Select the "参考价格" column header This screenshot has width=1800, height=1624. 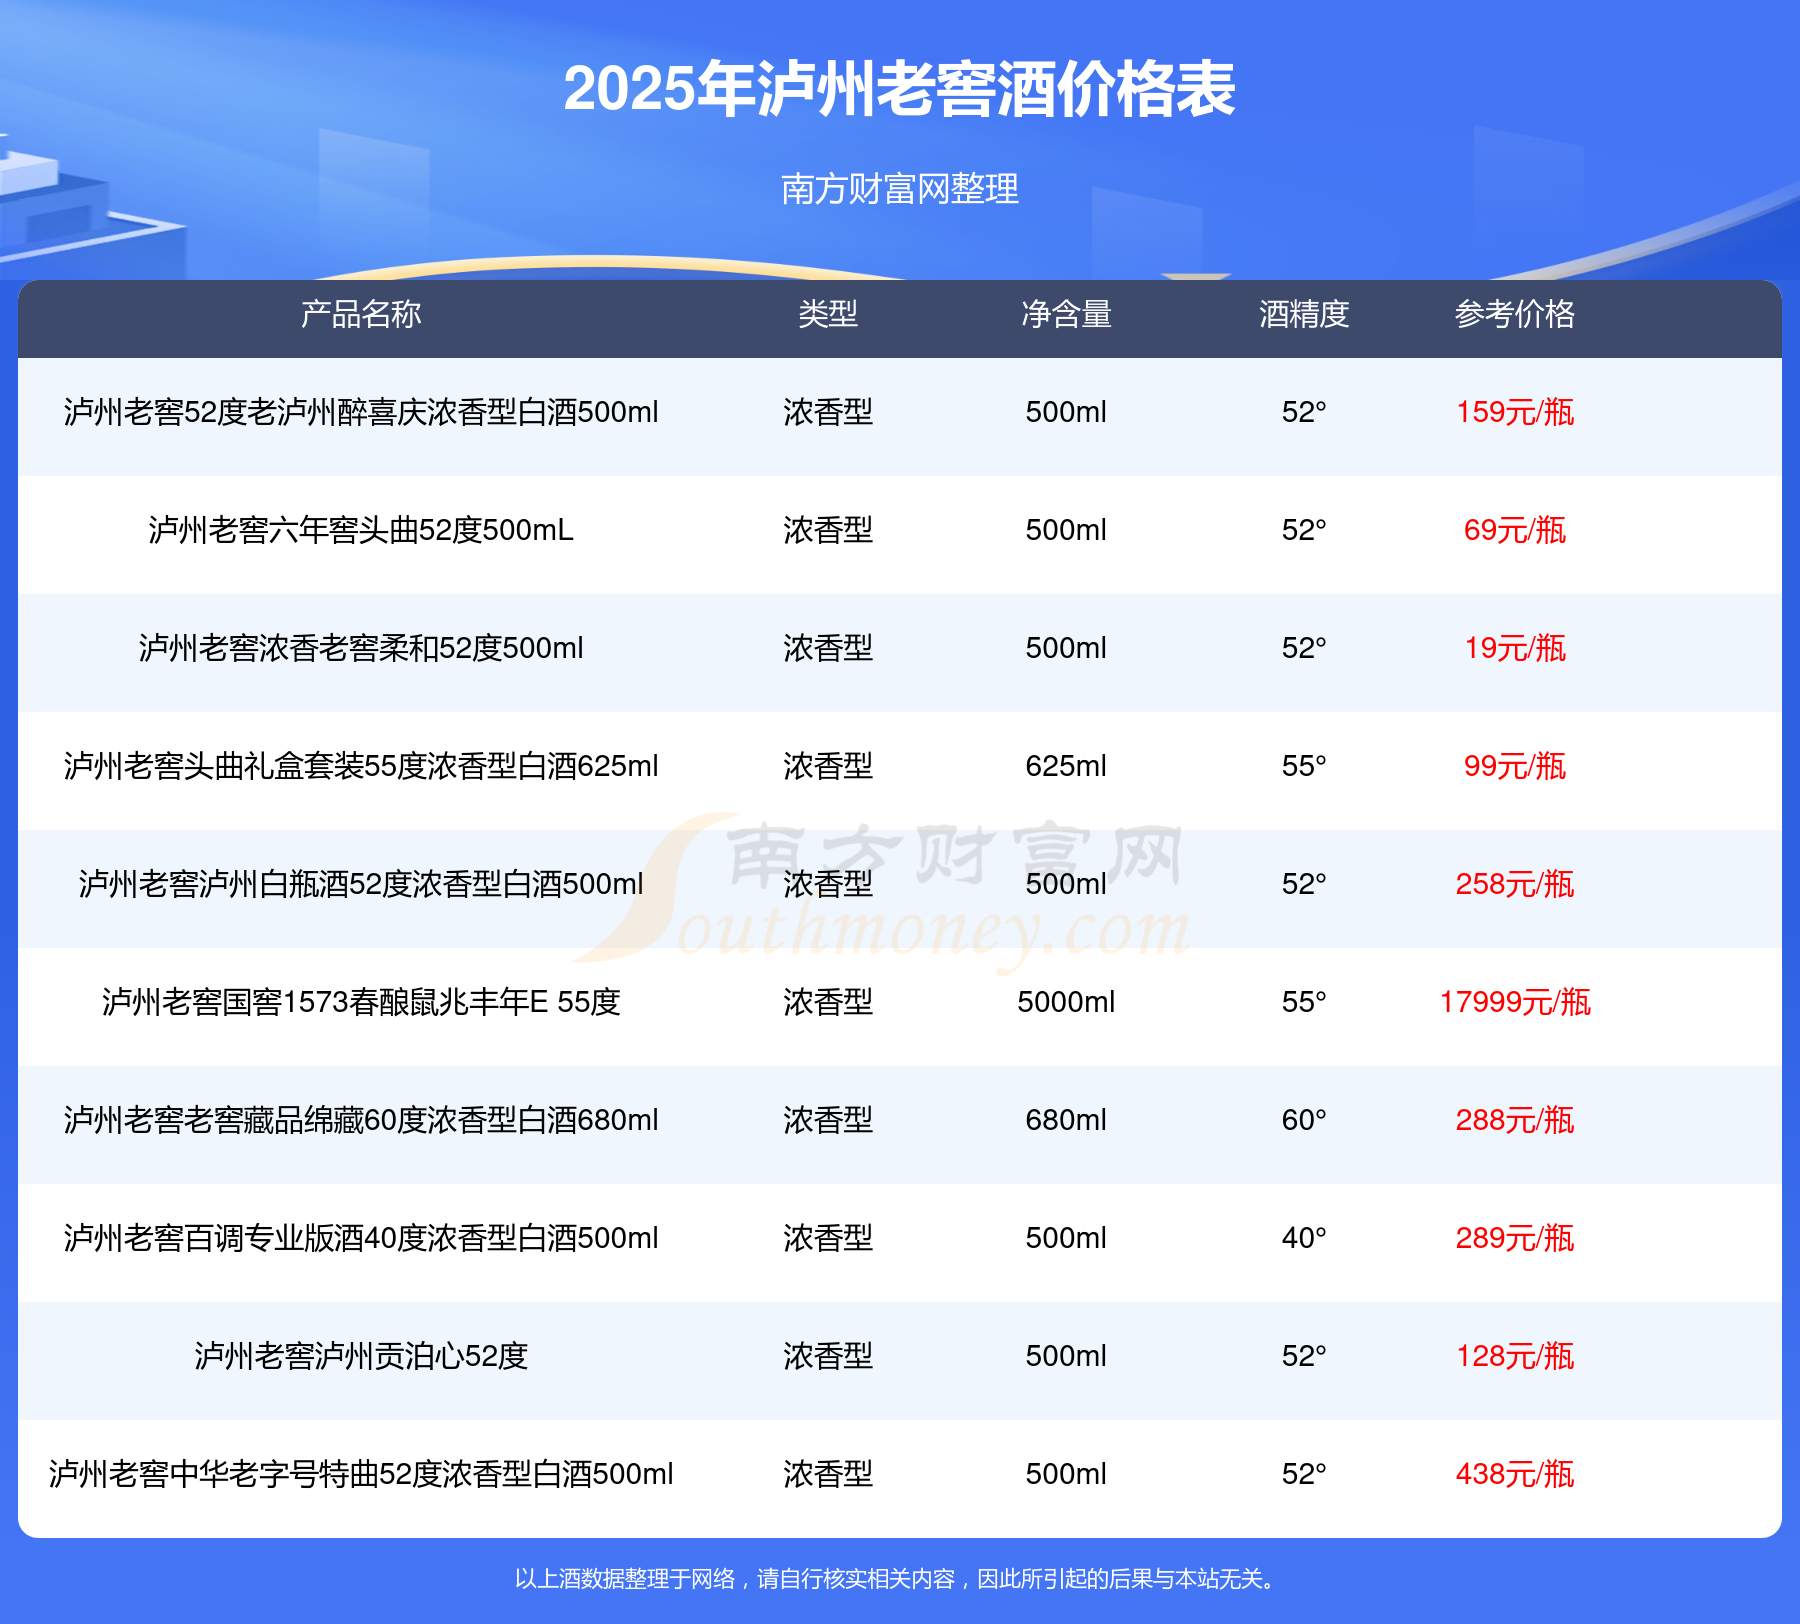1515,314
